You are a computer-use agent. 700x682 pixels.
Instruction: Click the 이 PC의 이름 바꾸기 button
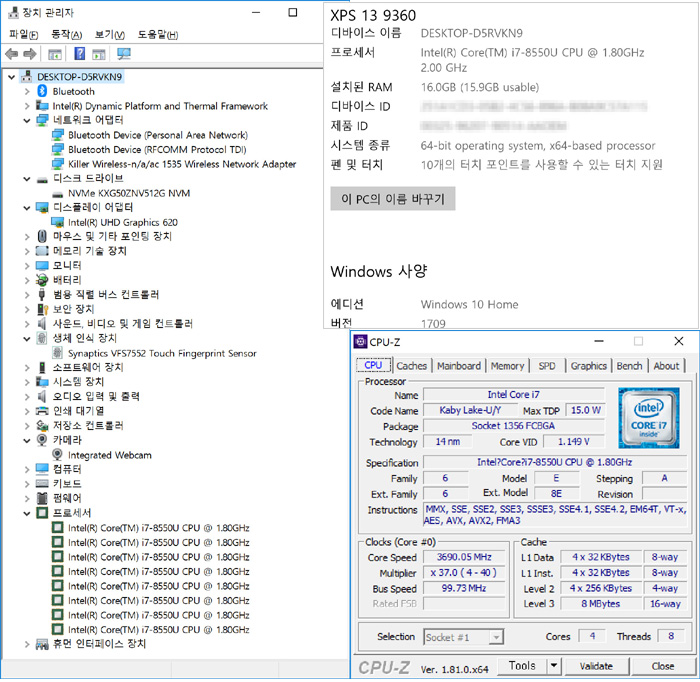tap(393, 198)
